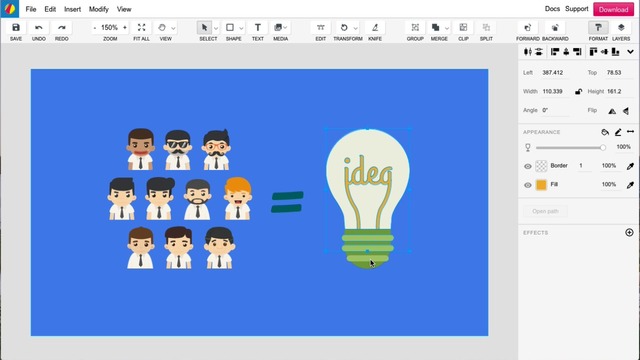Toggle Fill visibility eye icon
This screenshot has height=360, width=640.
(x=527, y=185)
